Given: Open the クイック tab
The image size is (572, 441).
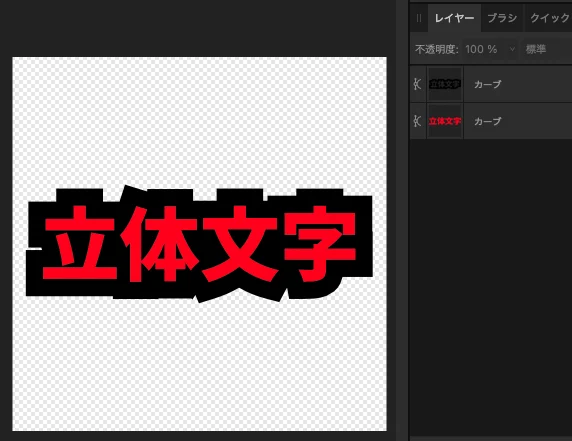Looking at the screenshot, I should point(549,18).
